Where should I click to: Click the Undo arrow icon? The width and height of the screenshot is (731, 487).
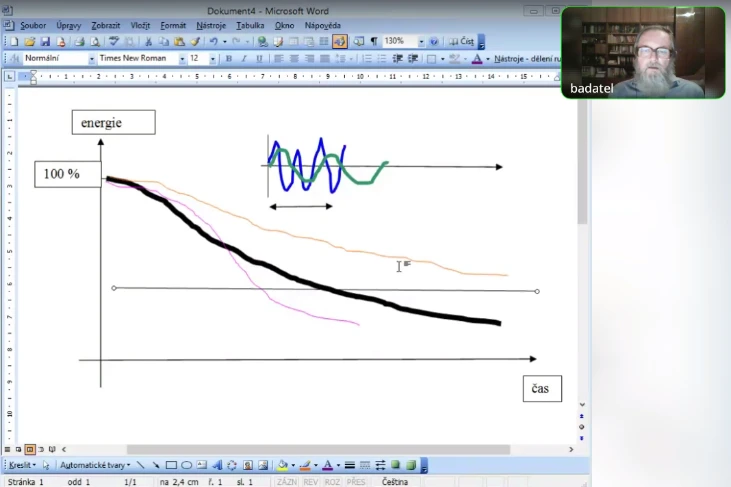click(x=212, y=42)
